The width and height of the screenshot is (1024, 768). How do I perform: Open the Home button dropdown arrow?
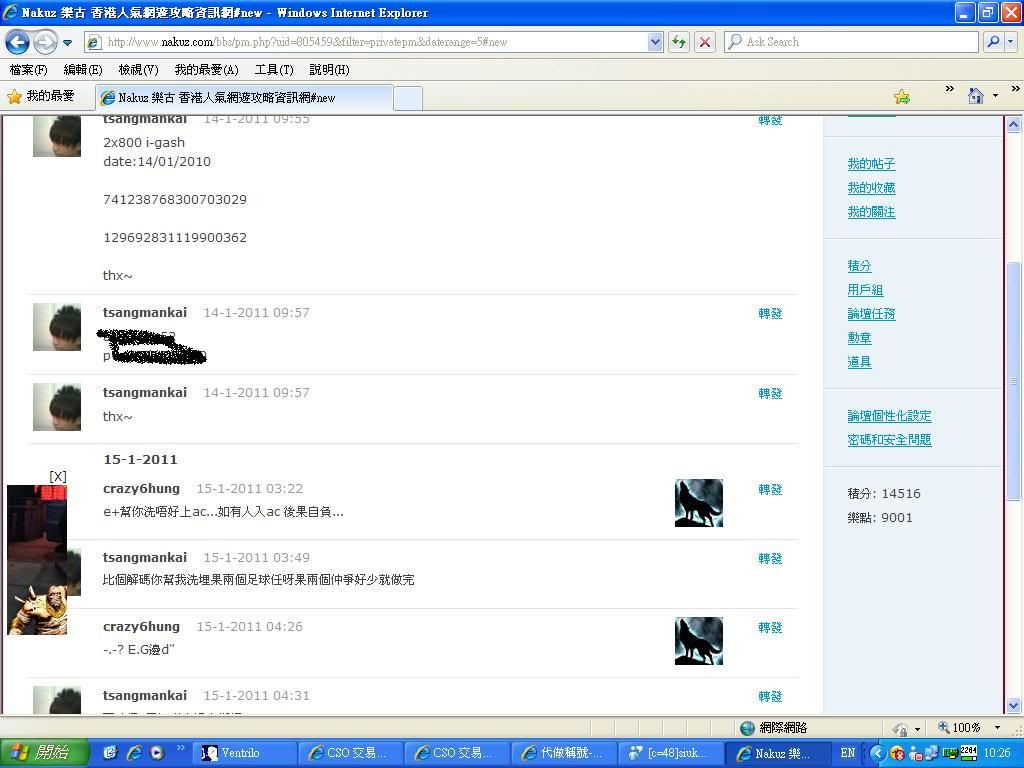[995, 97]
